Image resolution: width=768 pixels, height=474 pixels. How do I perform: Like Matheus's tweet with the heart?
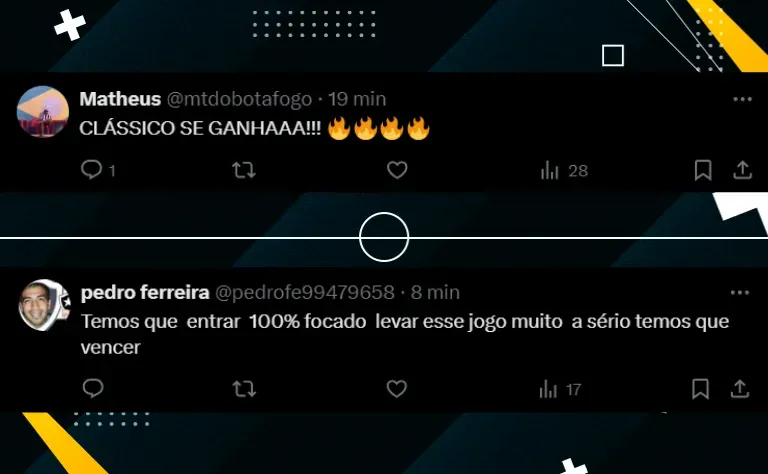[397, 170]
